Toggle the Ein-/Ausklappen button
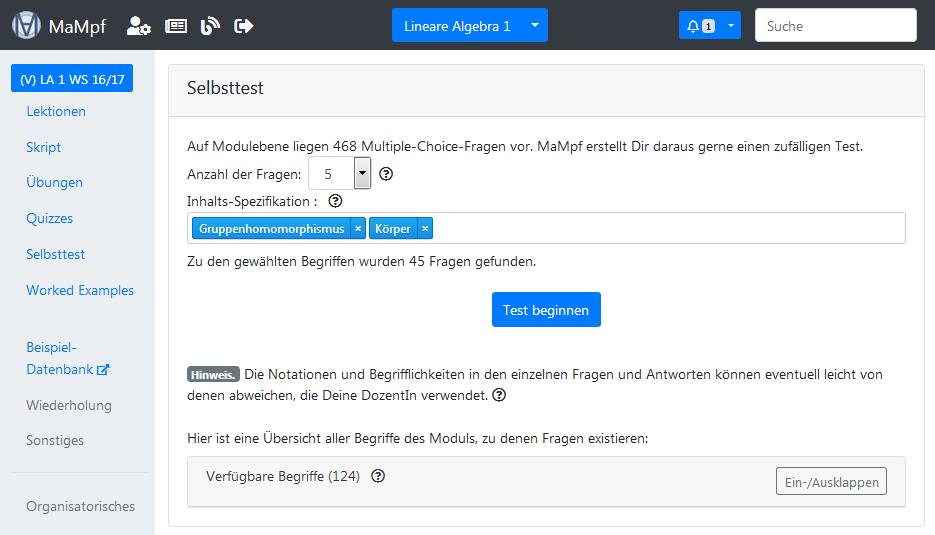 click(x=830, y=482)
